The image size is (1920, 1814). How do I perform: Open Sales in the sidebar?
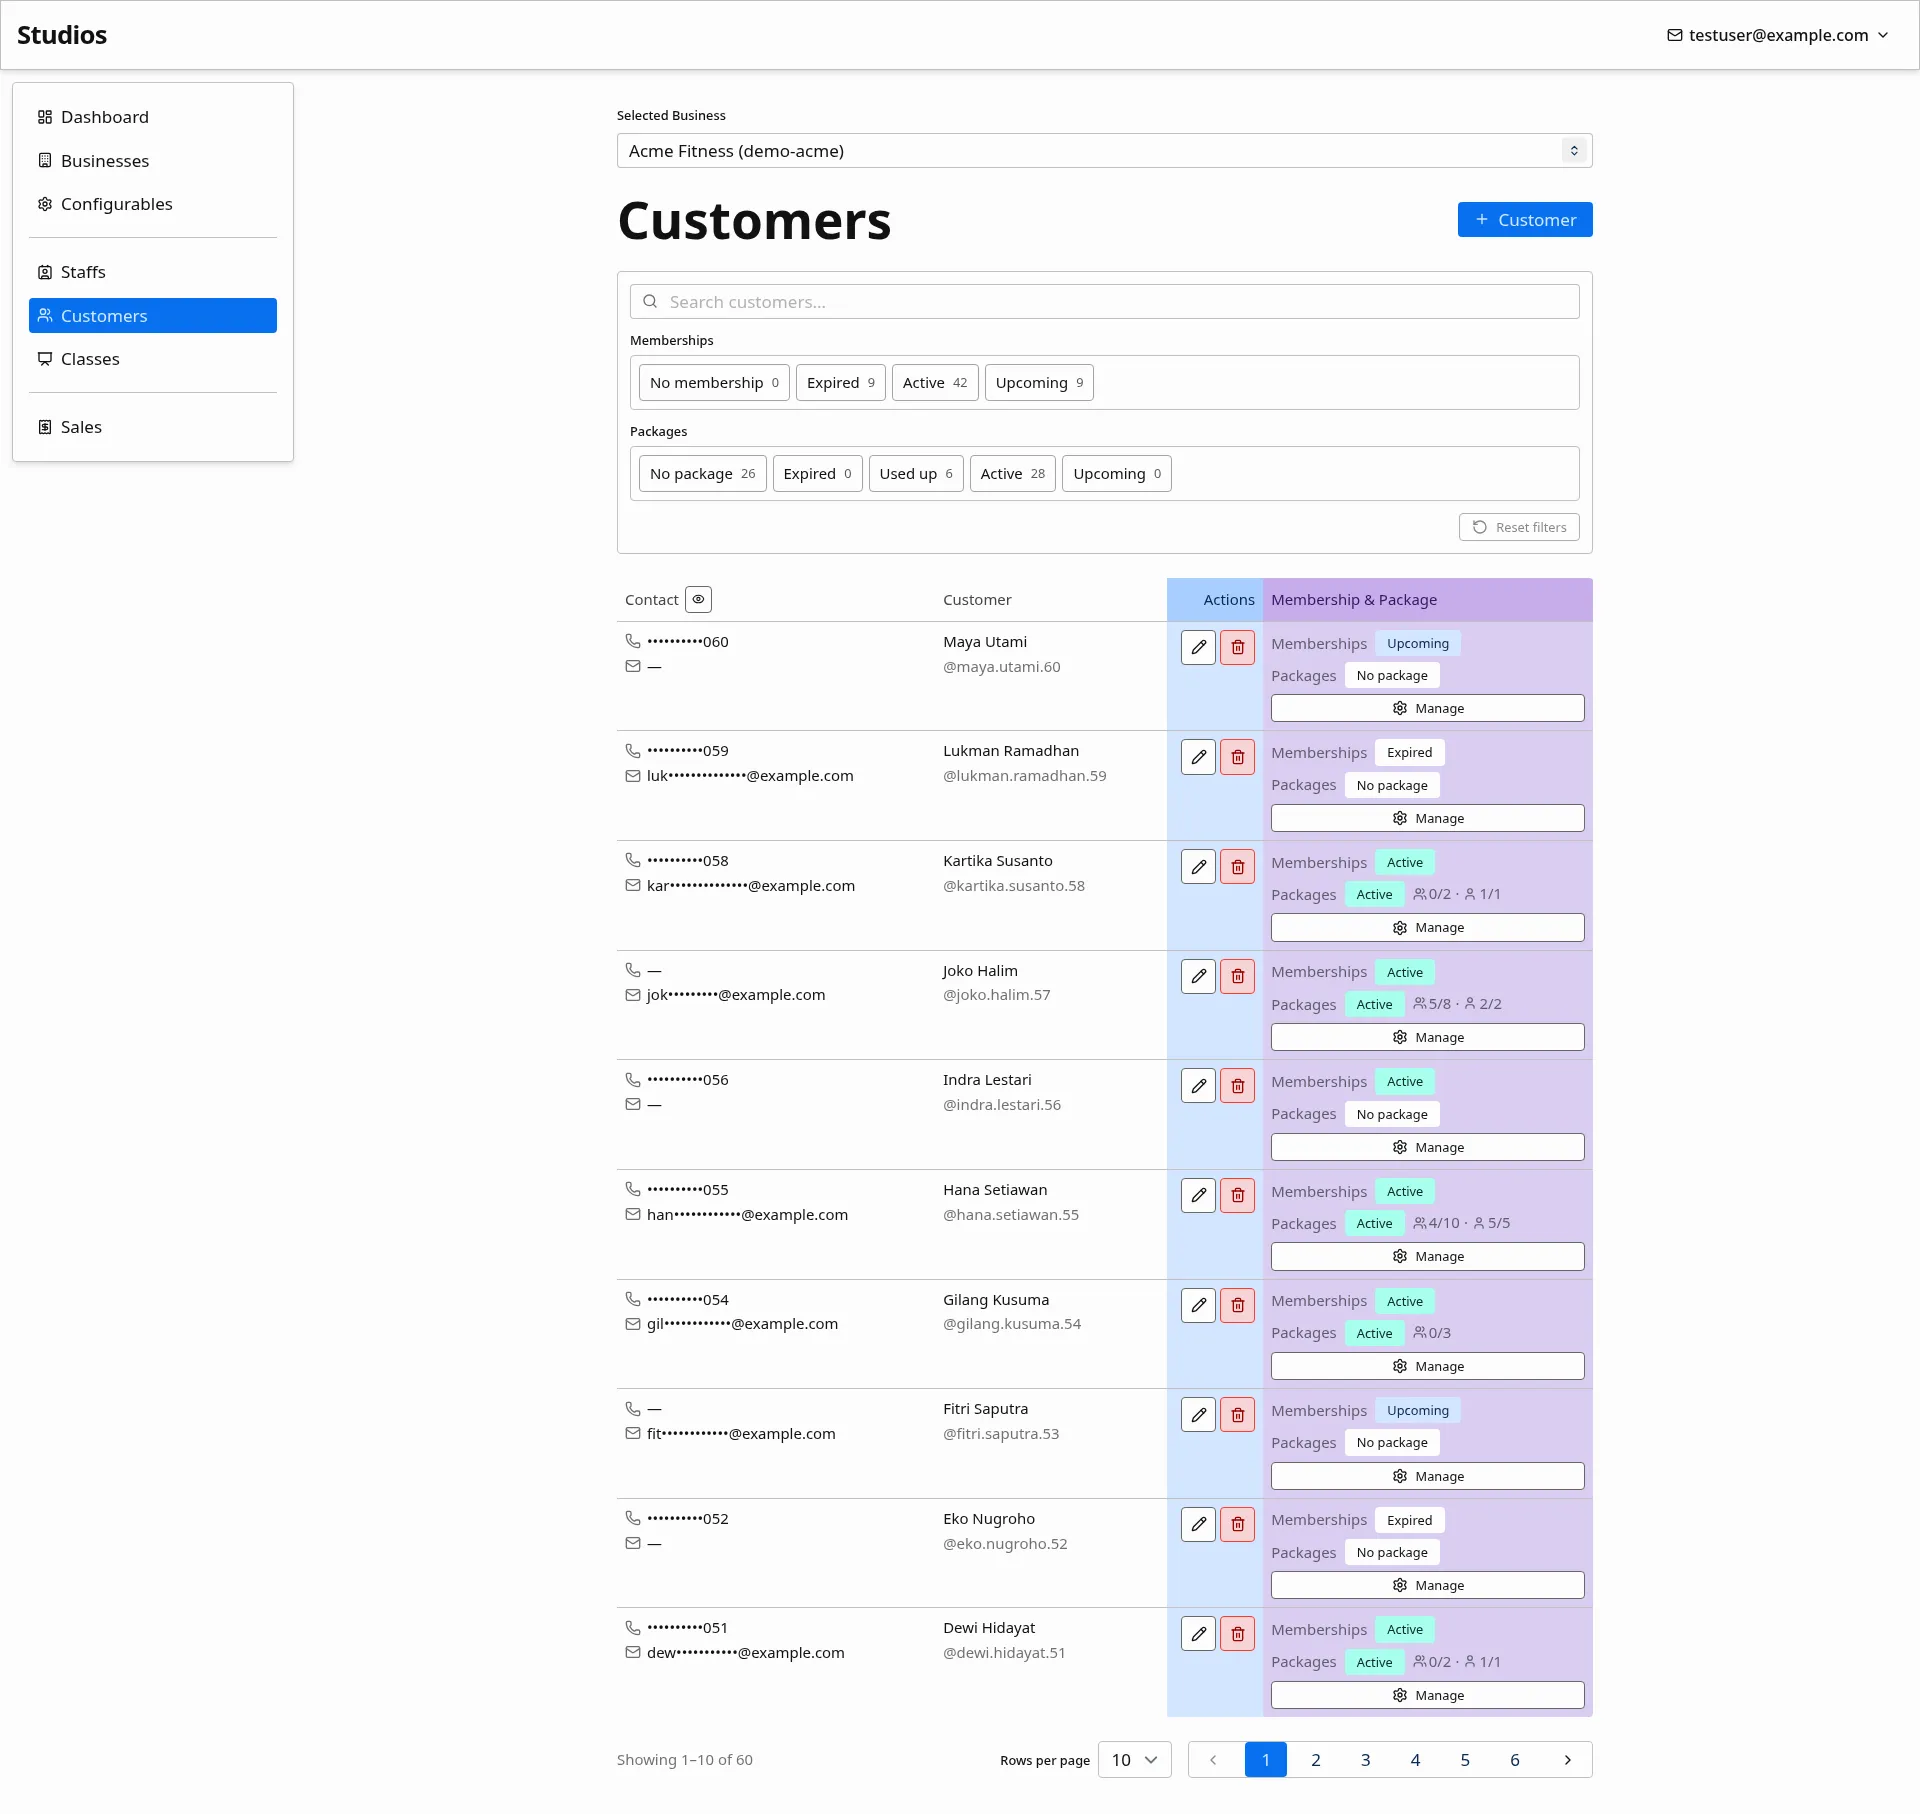pyautogui.click(x=153, y=427)
